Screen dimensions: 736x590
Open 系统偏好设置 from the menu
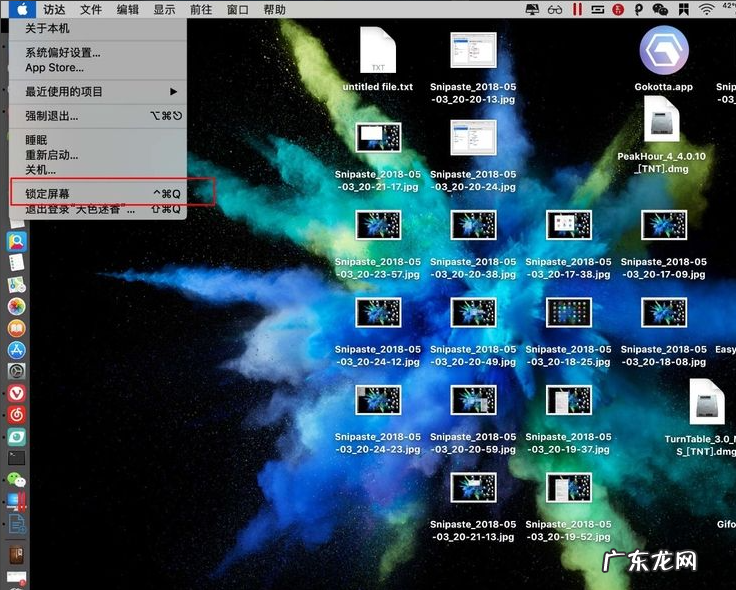click(x=63, y=53)
